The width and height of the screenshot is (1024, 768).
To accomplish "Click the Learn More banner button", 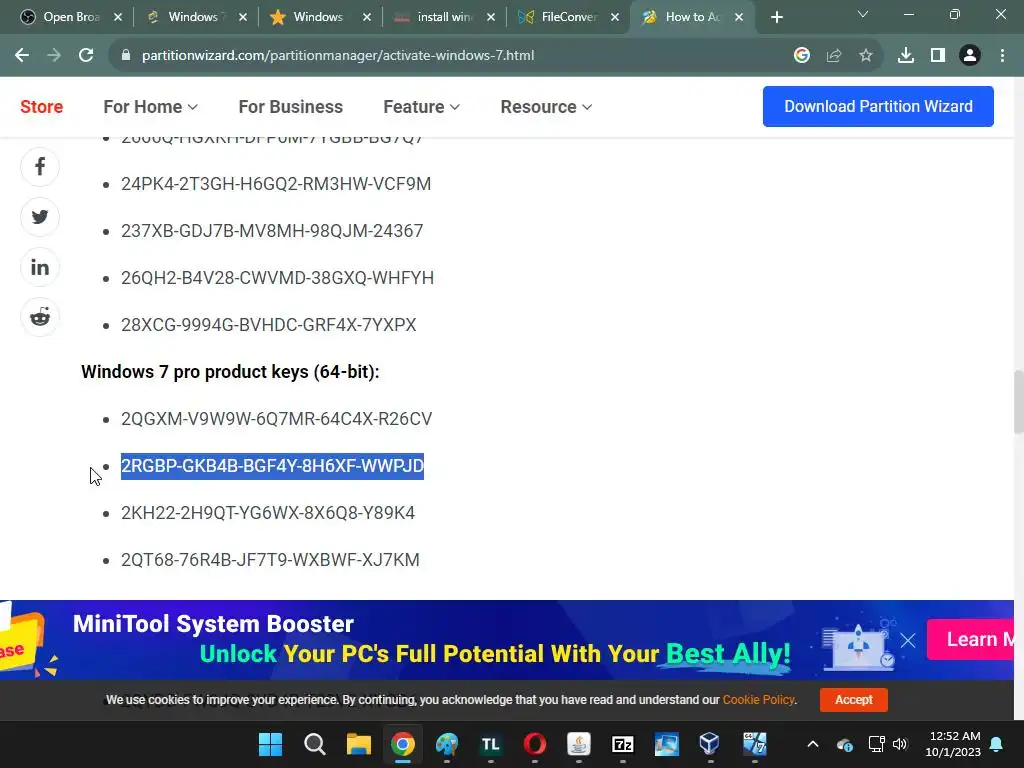I will [x=970, y=640].
